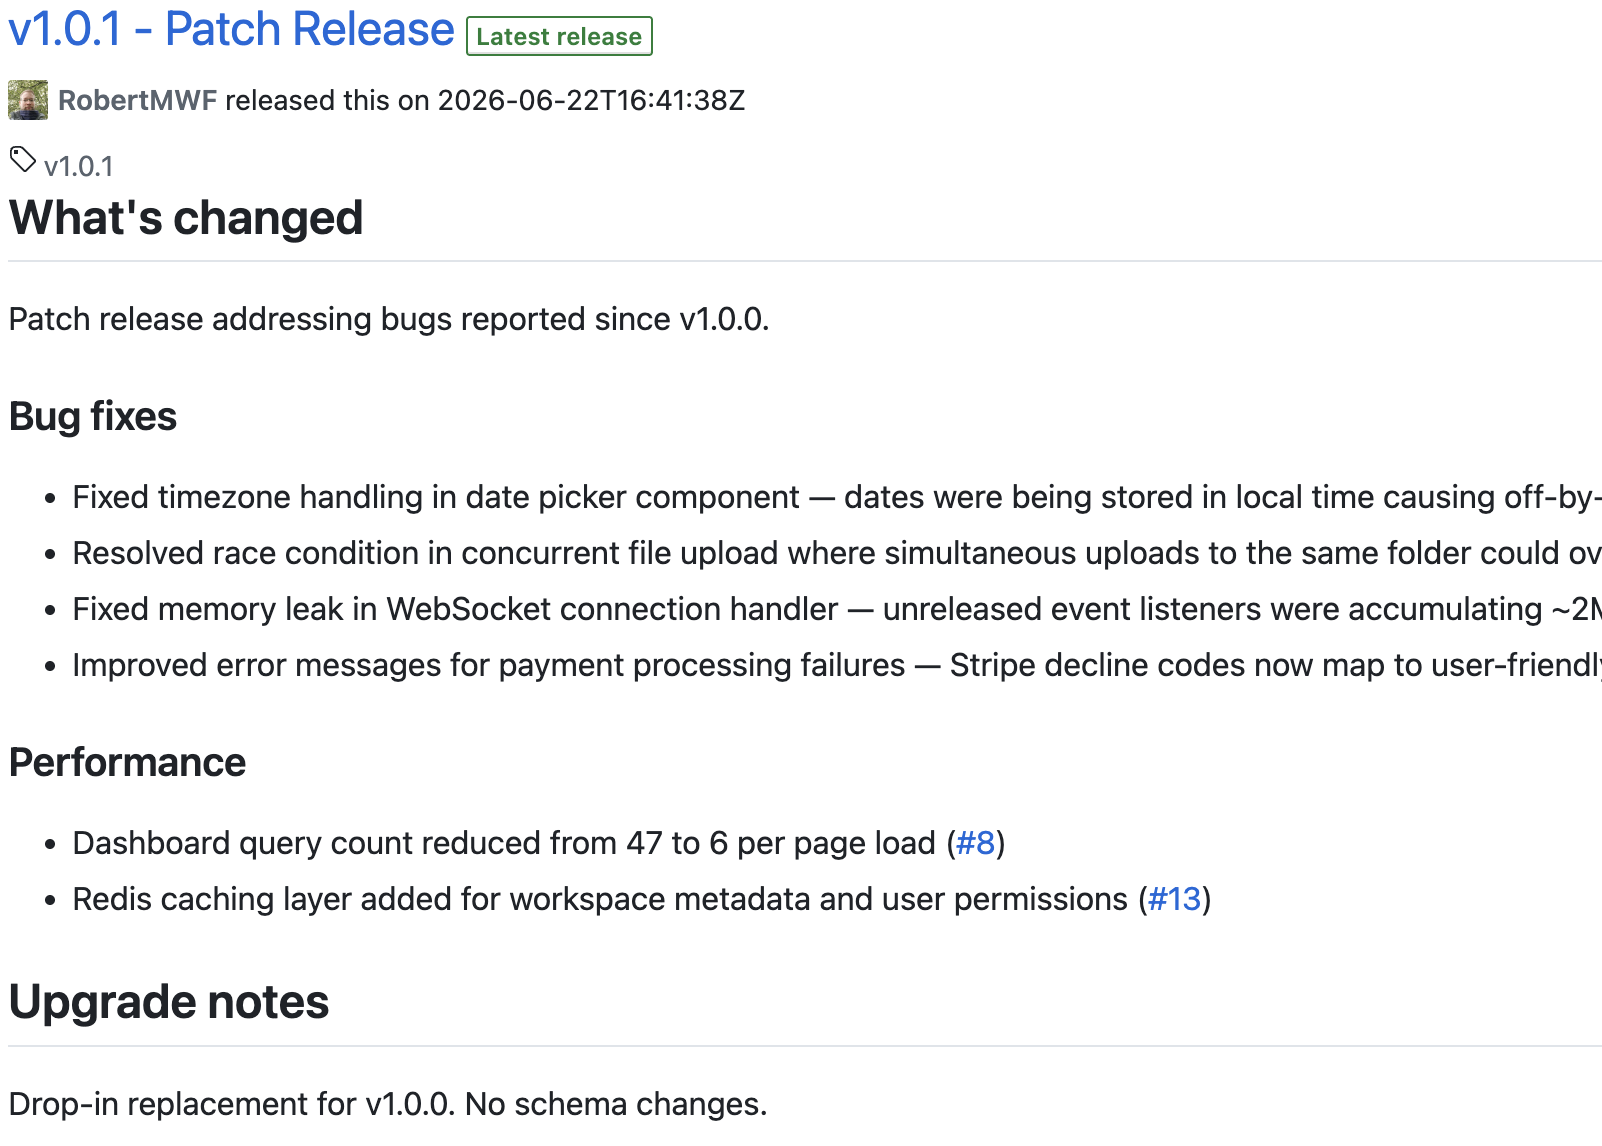Image resolution: width=1602 pixels, height=1146 pixels.
Task: Click the payment processing error messages item
Action: coord(837,665)
